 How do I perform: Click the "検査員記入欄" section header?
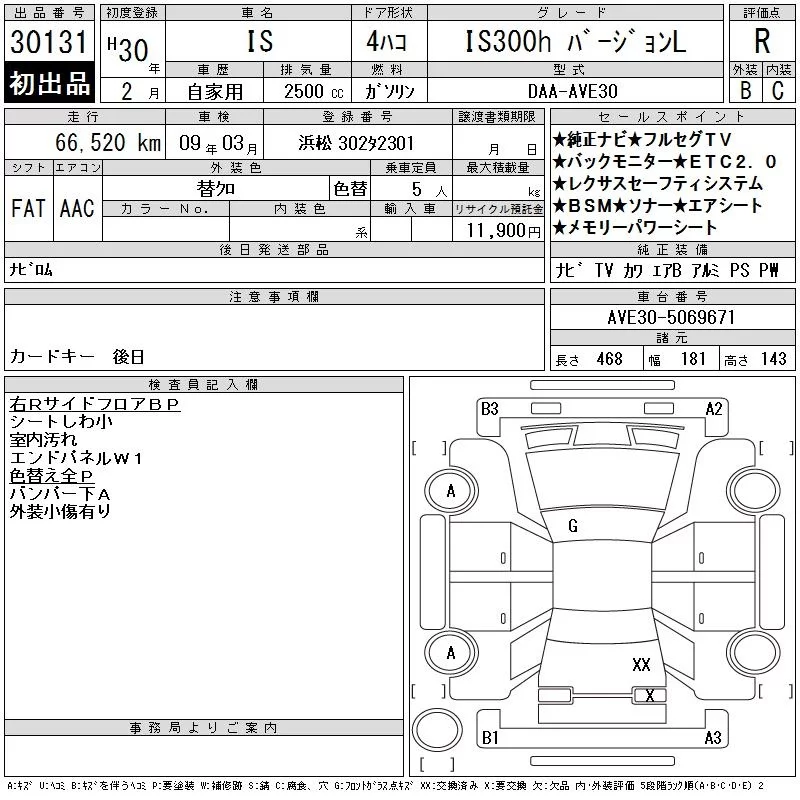click(203, 385)
